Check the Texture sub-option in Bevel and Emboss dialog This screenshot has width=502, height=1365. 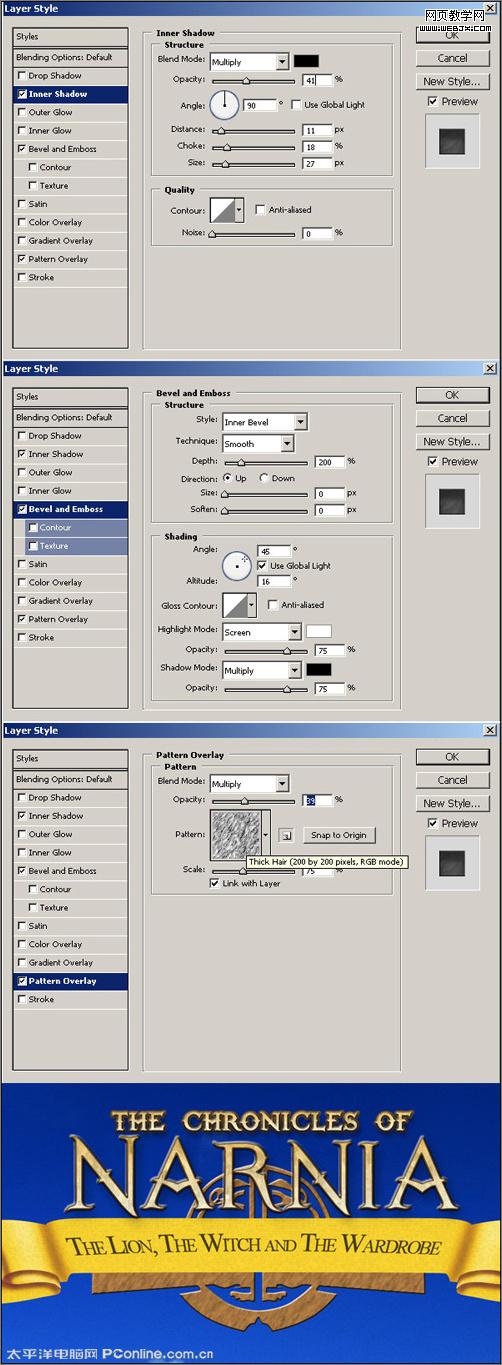click(x=34, y=546)
